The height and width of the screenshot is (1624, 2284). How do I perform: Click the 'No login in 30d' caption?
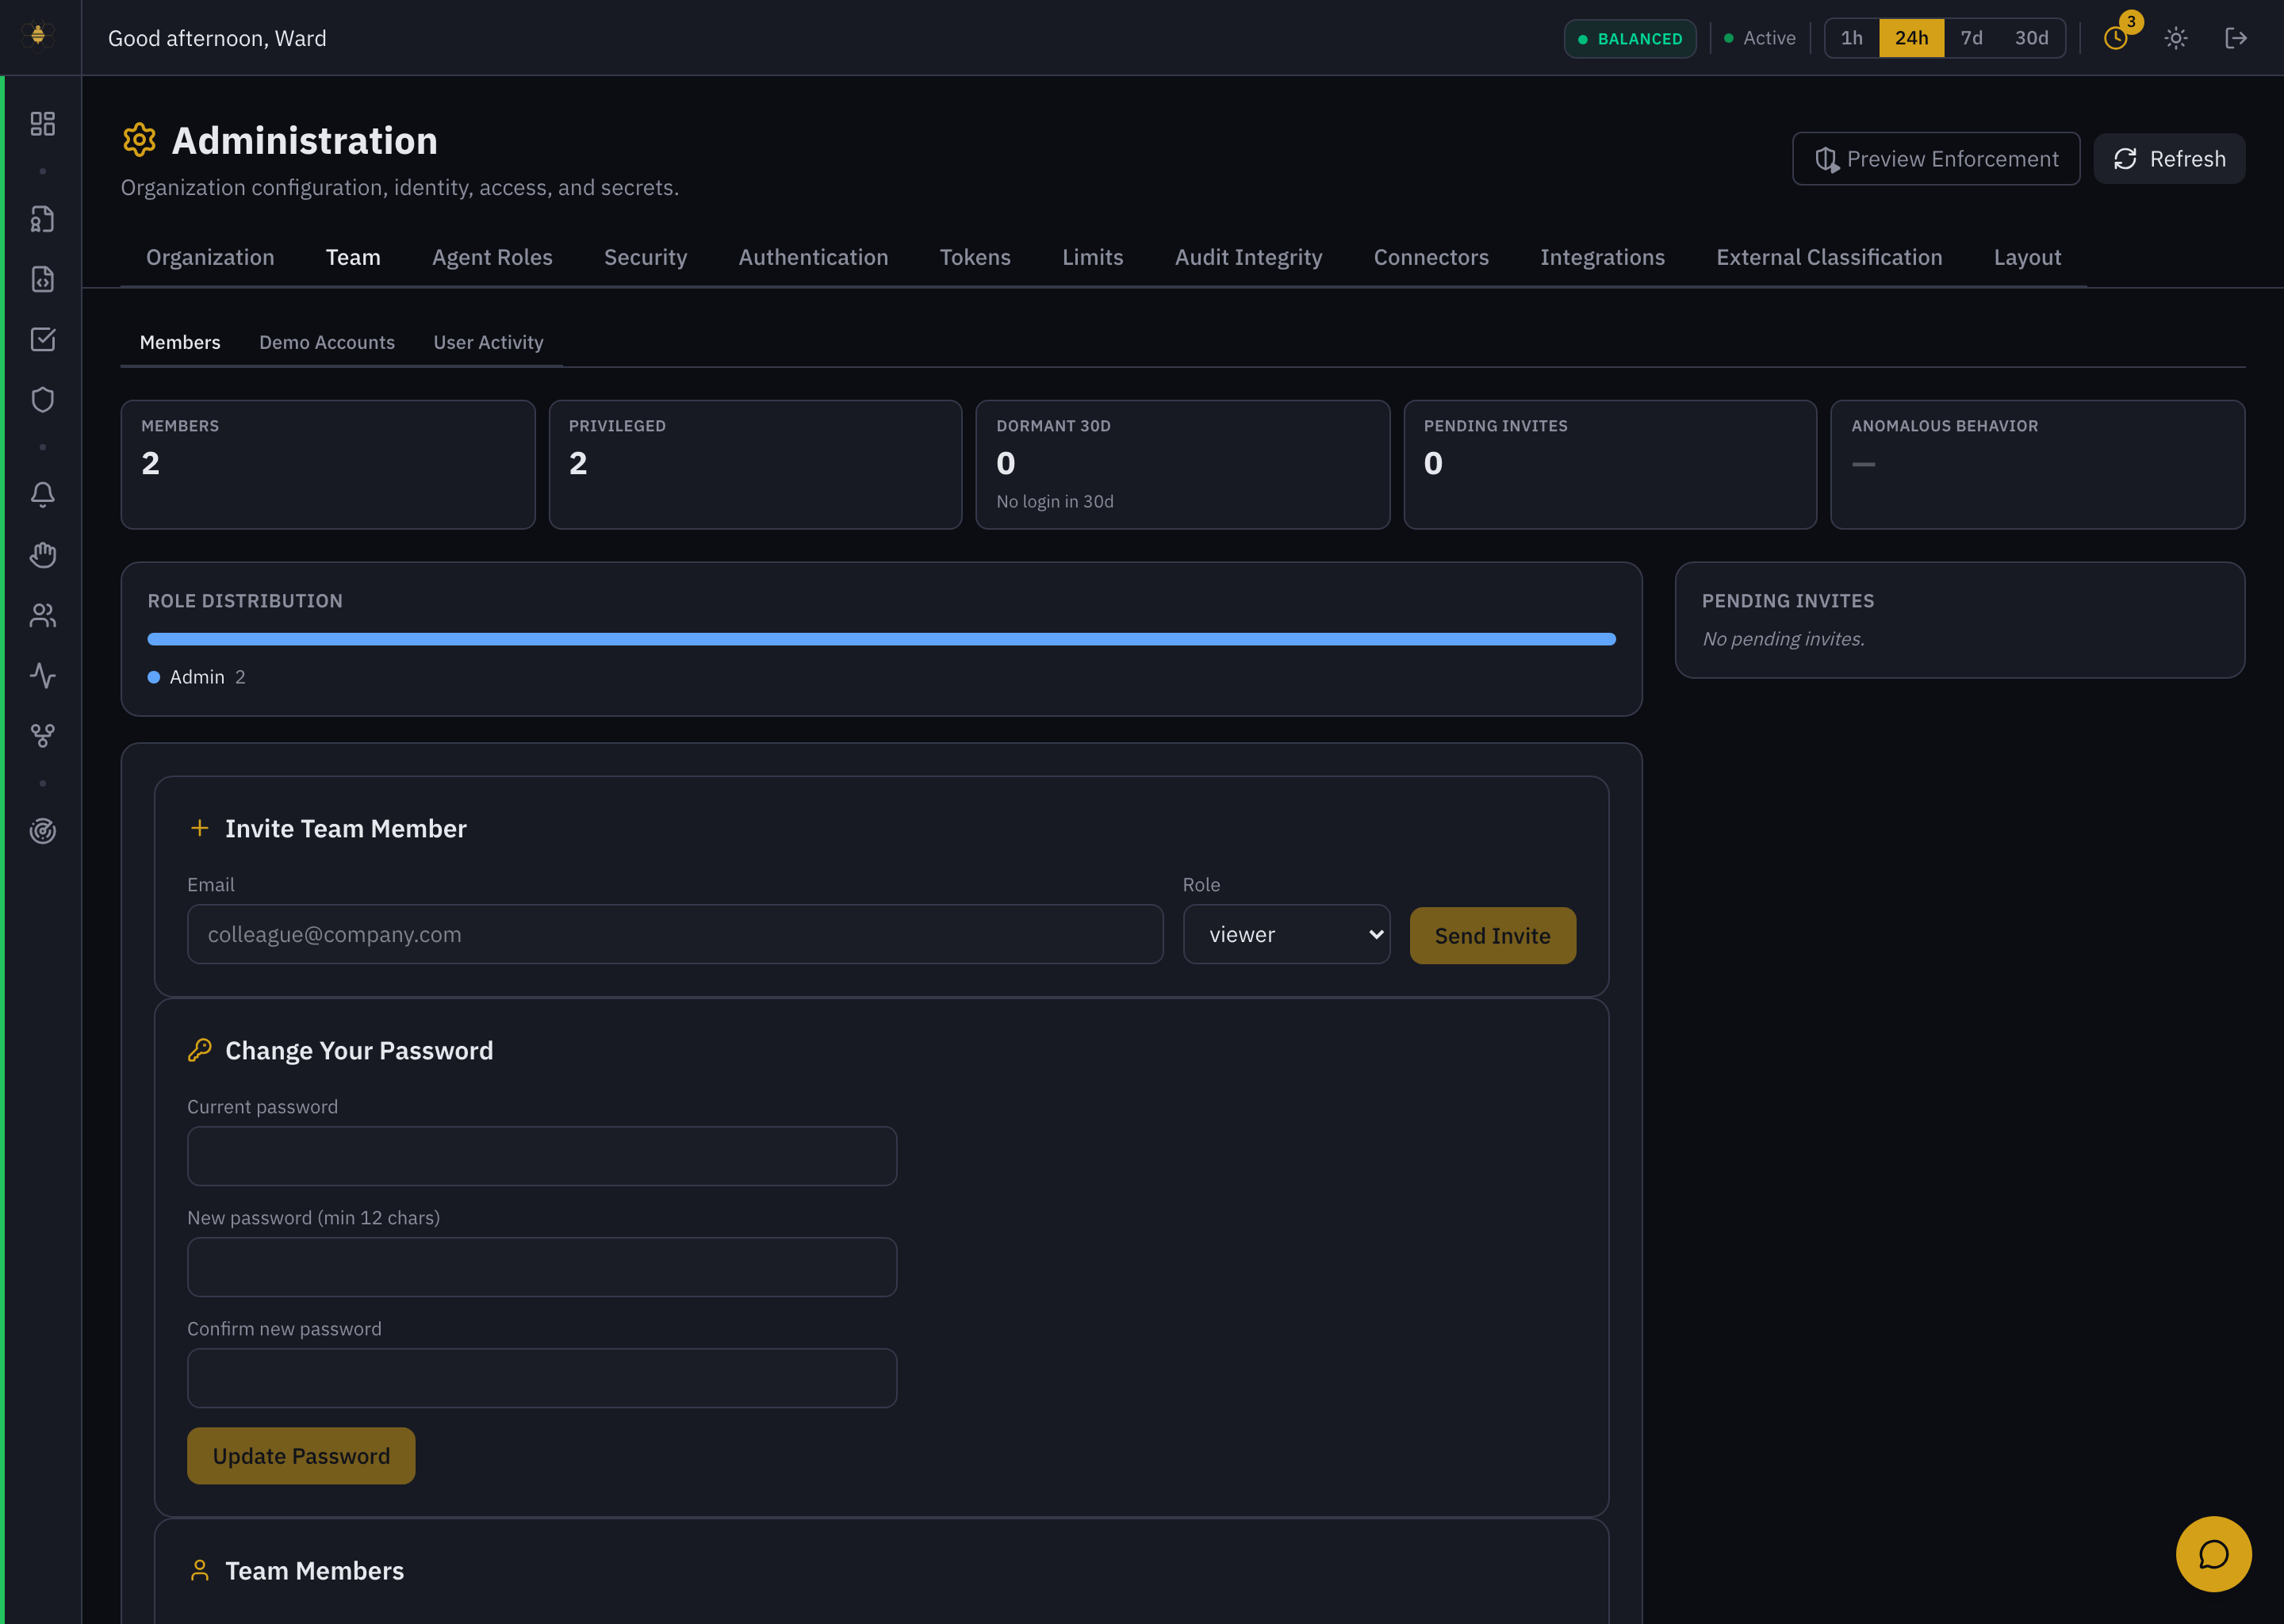pyautogui.click(x=1055, y=501)
